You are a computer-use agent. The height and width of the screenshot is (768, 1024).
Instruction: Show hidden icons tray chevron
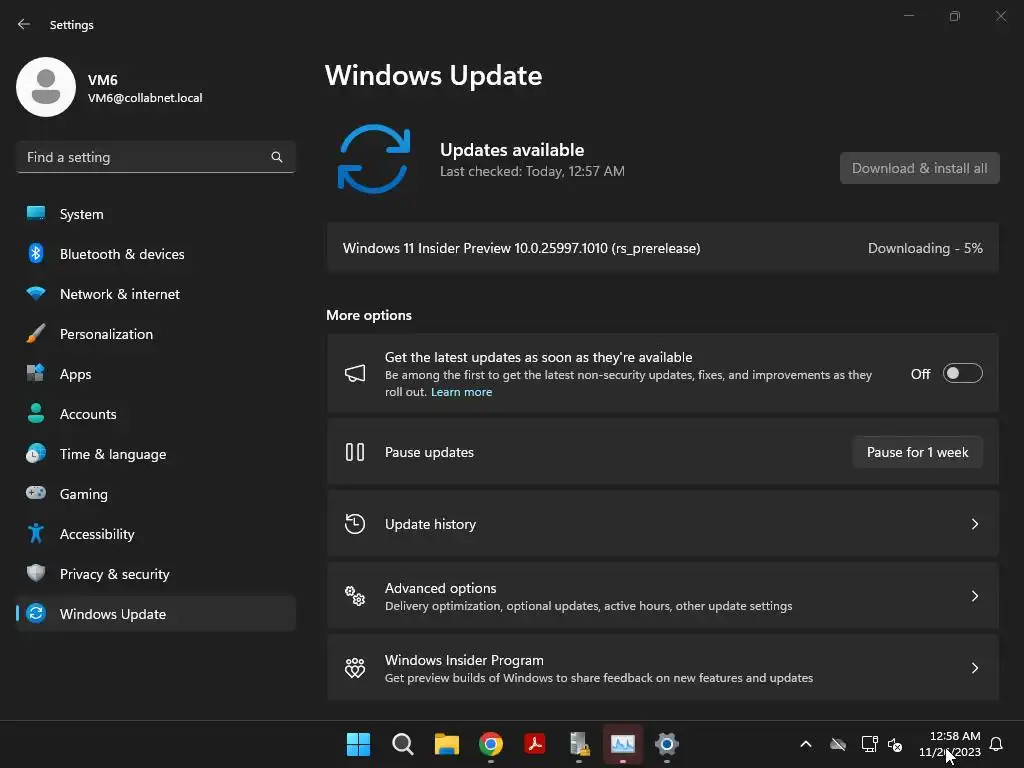pos(806,744)
